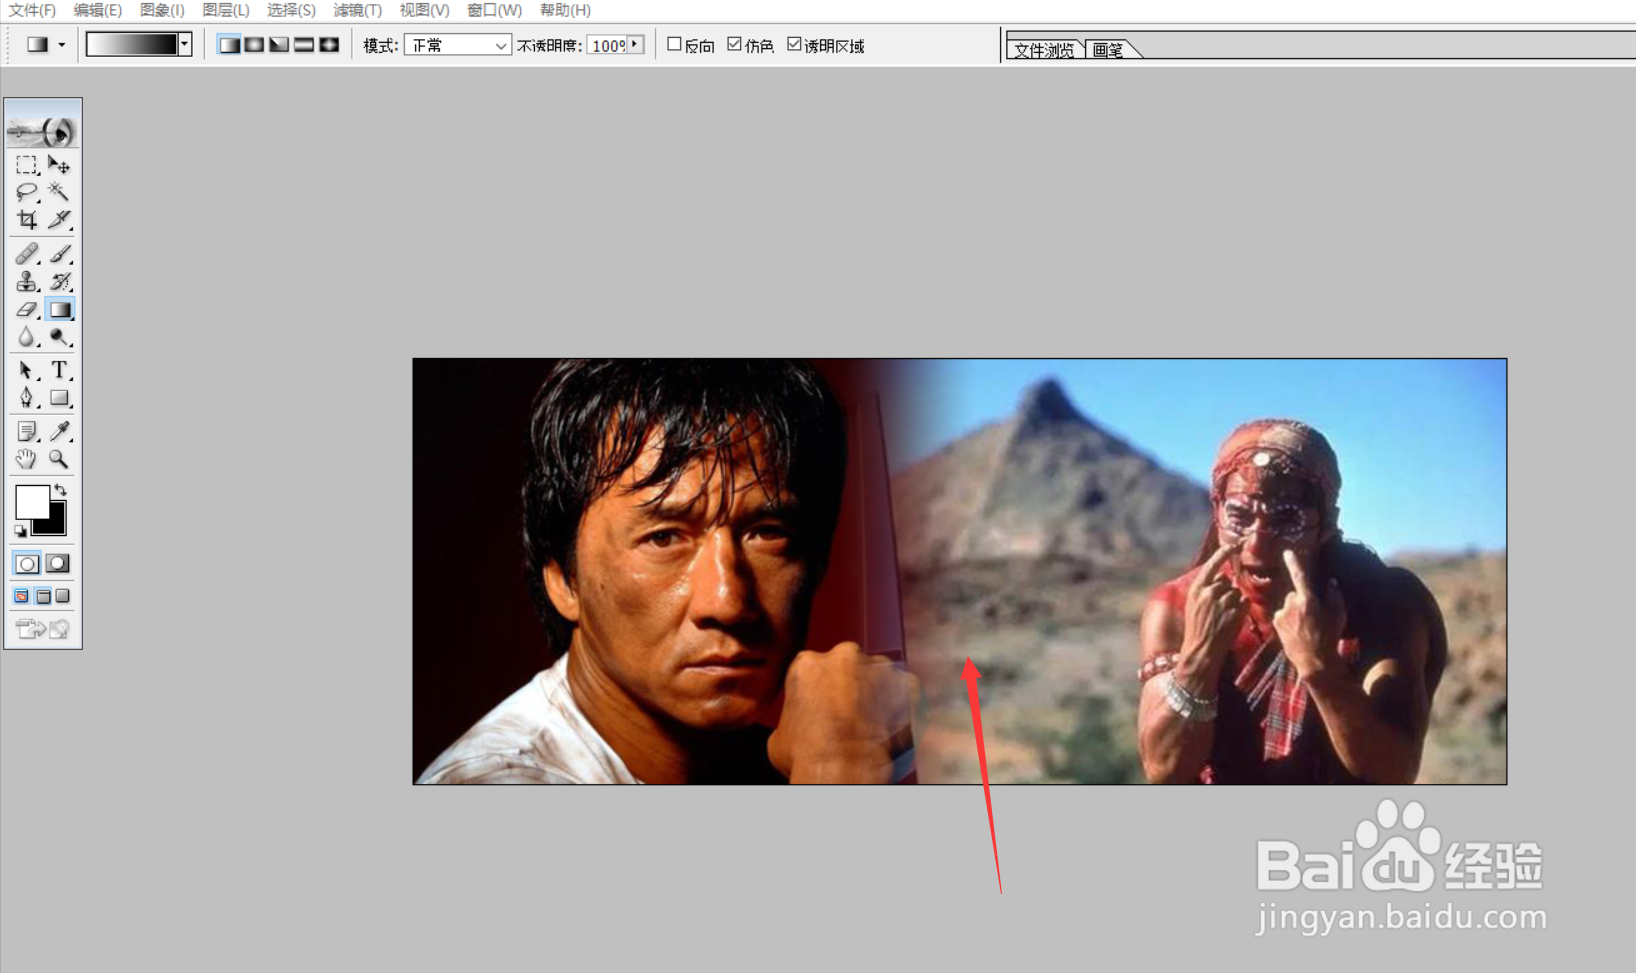Switch to Full Screen with menu bar

coord(43,597)
